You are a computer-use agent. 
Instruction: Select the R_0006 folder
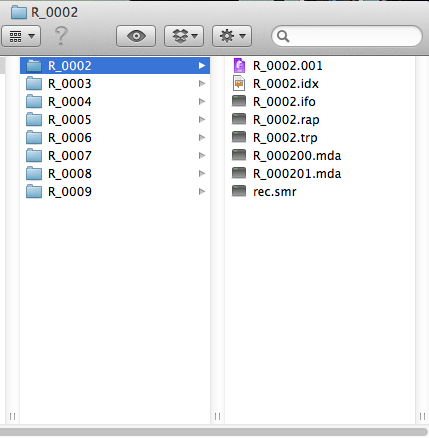[x=115, y=138]
